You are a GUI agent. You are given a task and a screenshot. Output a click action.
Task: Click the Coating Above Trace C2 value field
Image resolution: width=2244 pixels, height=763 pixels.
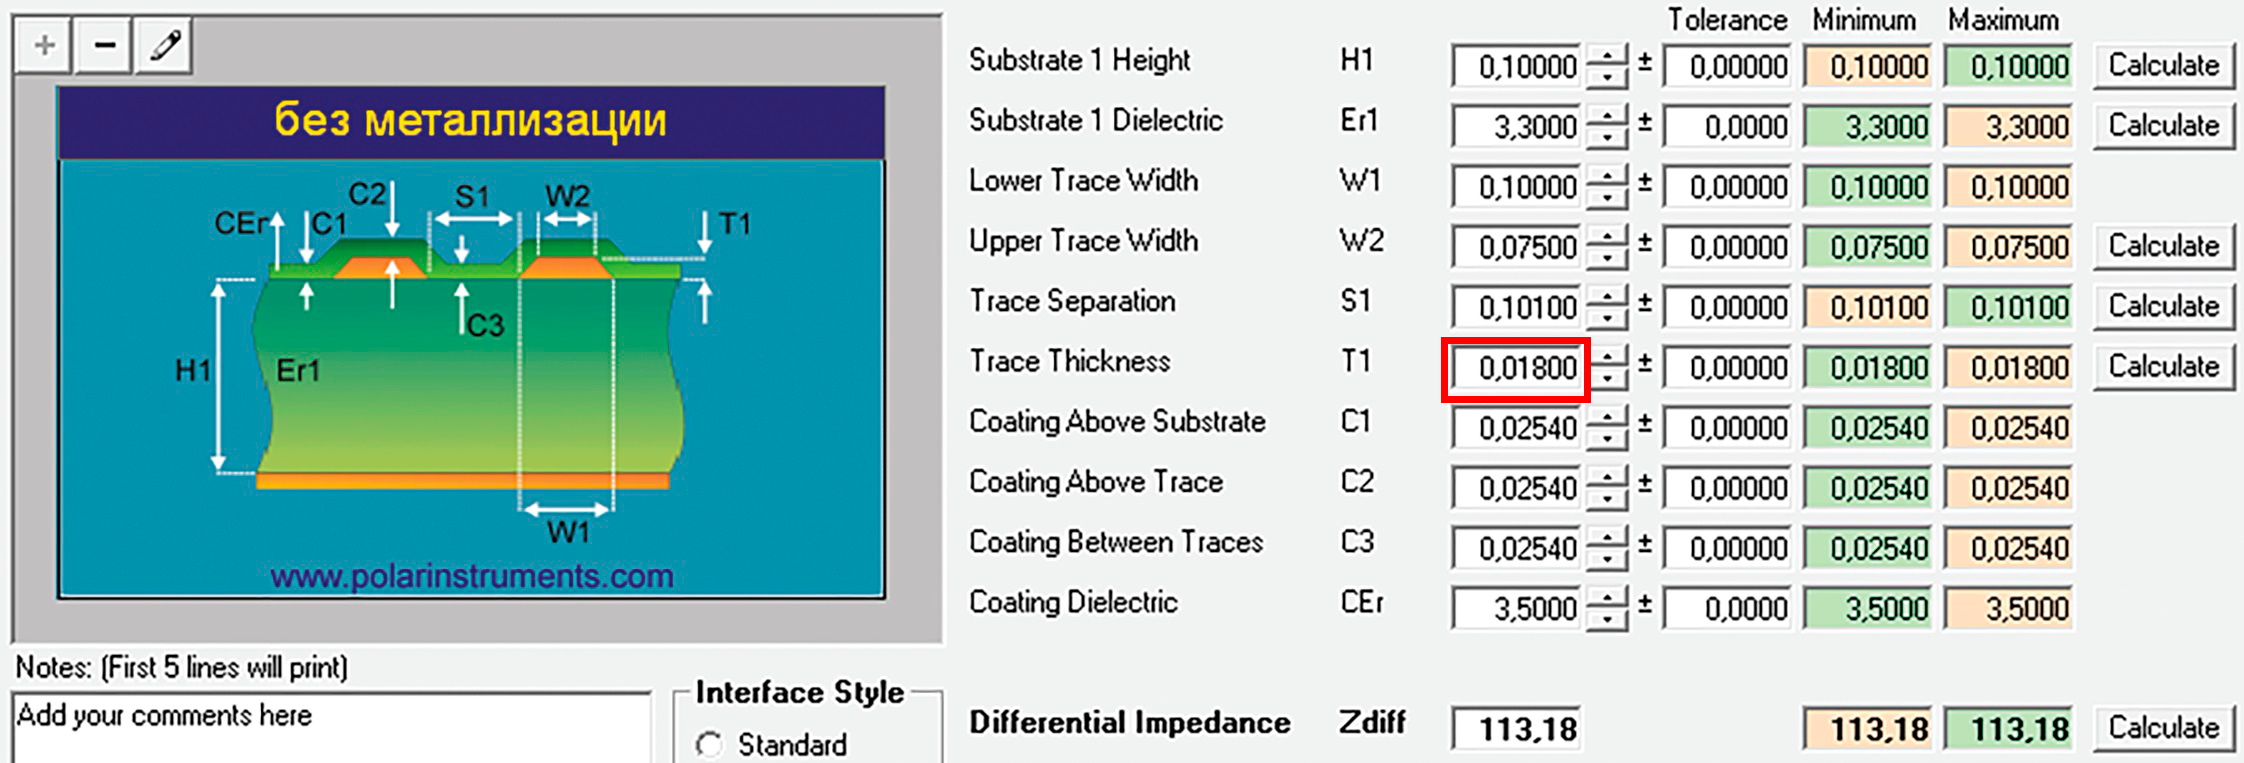[1516, 488]
